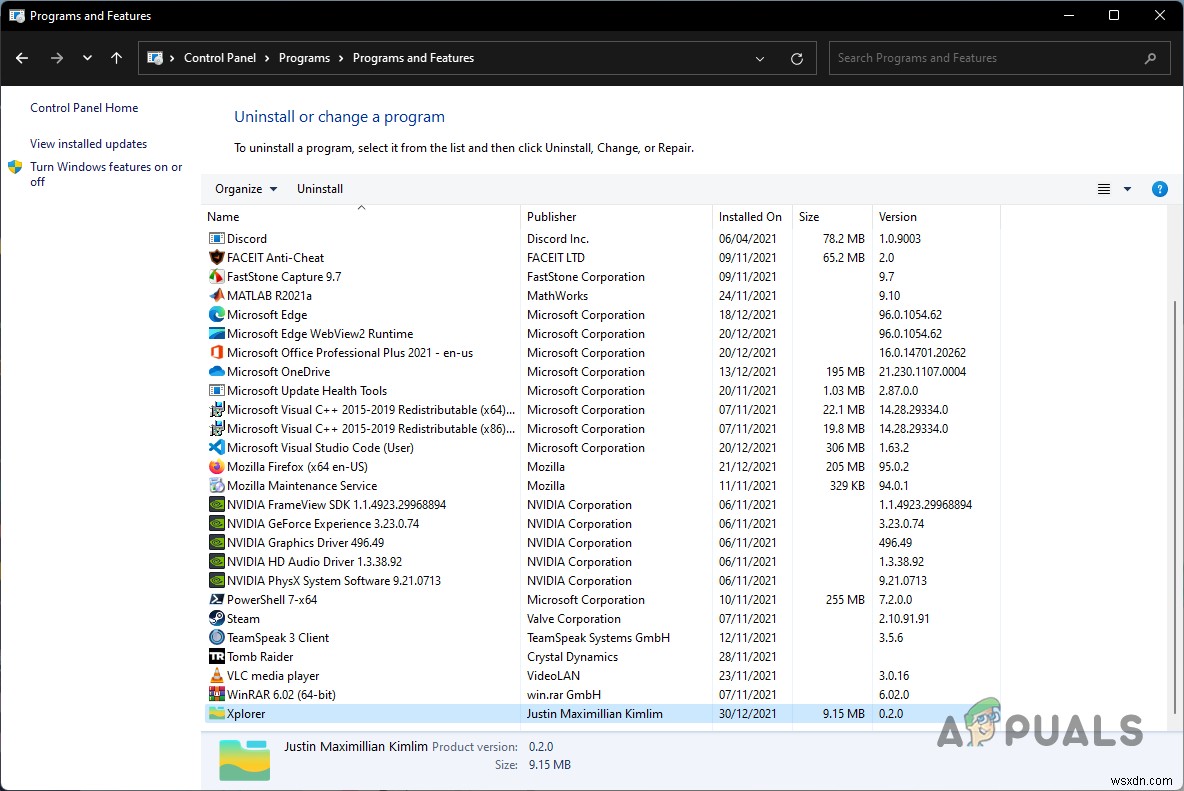Click Programs in the breadcrumb path

(x=304, y=57)
